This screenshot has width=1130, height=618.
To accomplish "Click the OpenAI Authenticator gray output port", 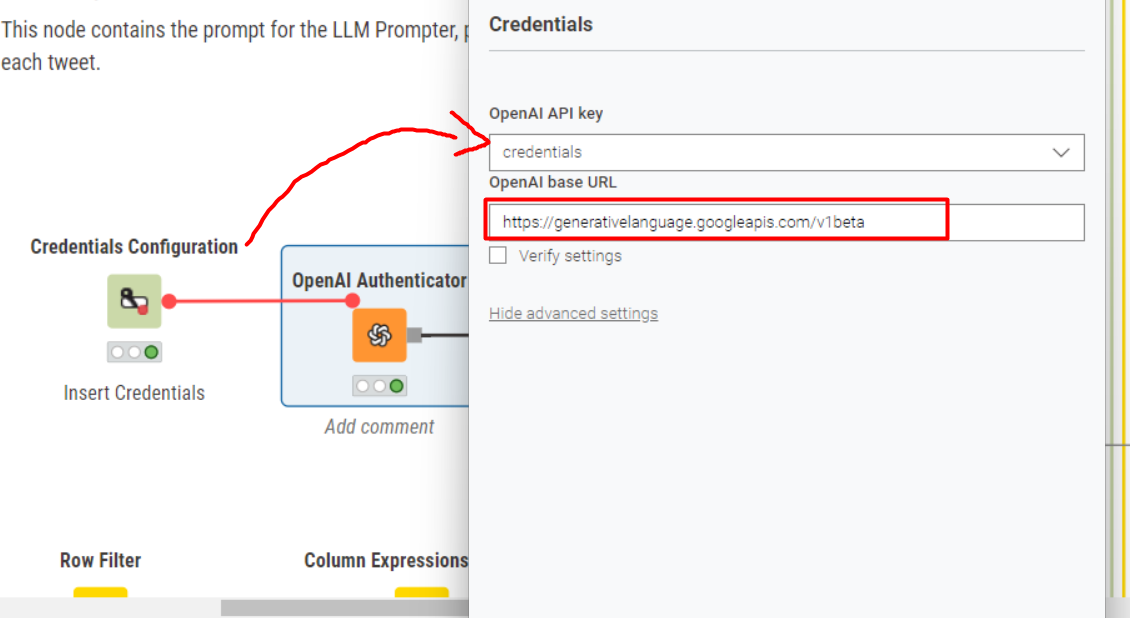I will [414, 335].
